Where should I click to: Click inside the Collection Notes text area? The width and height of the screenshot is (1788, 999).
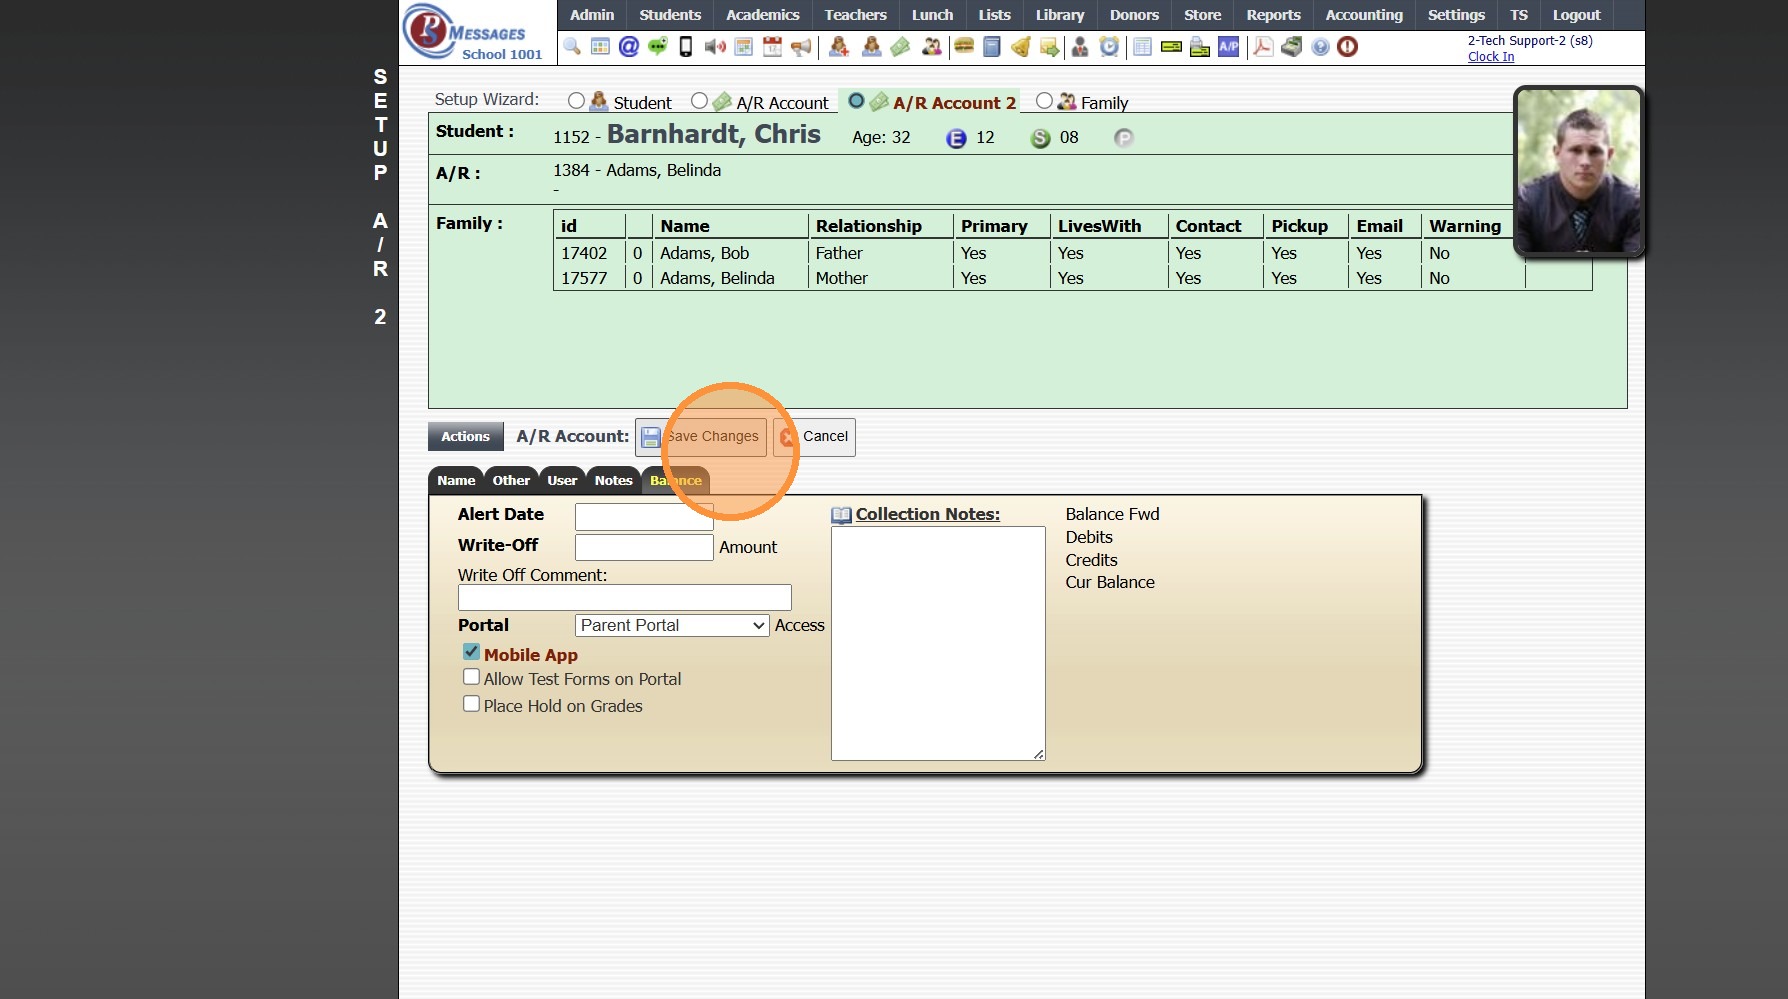tap(938, 644)
